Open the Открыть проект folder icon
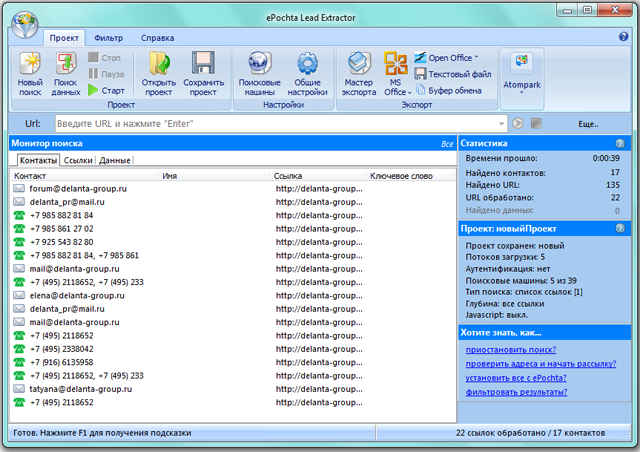The width and height of the screenshot is (640, 452). [x=159, y=63]
